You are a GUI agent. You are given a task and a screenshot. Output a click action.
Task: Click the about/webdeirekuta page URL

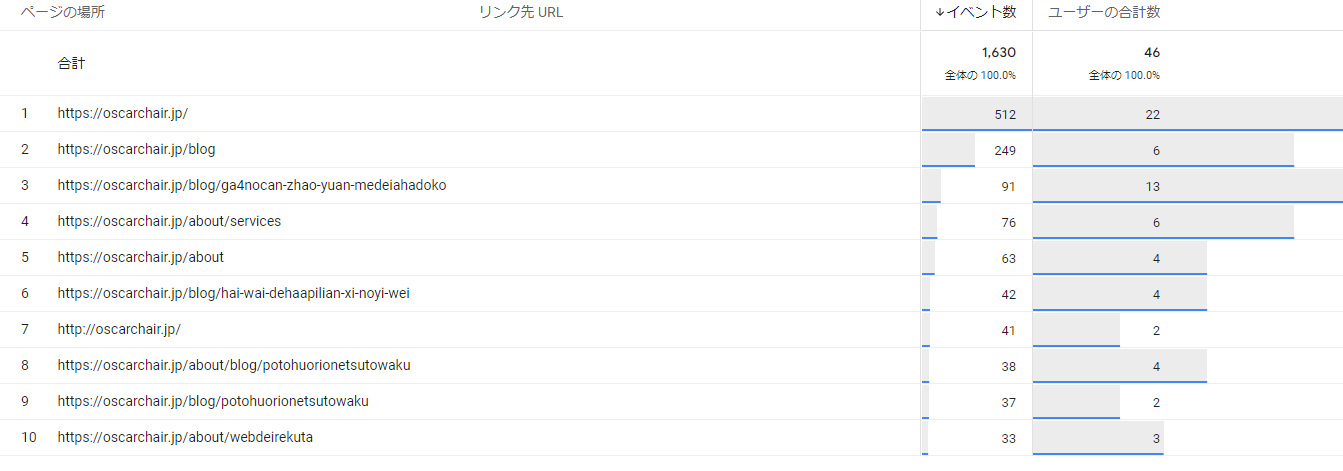[x=191, y=438]
